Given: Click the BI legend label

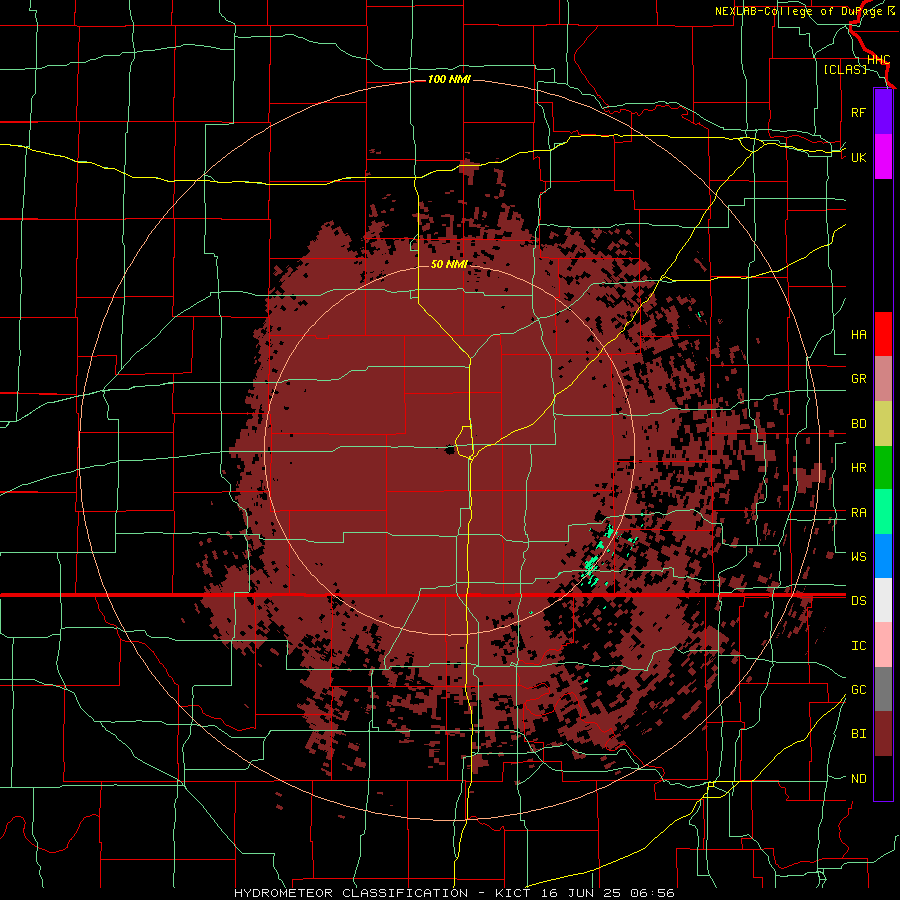Looking at the screenshot, I should 858,734.
